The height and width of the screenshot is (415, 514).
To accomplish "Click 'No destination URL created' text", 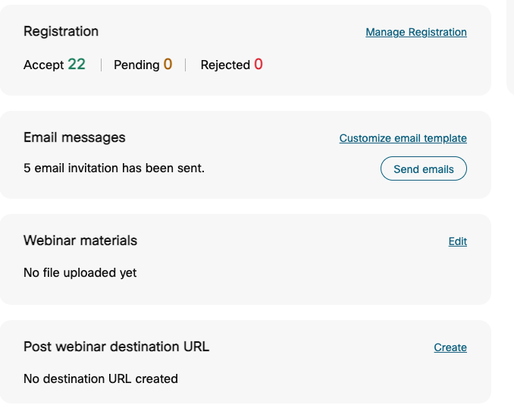I will (101, 379).
